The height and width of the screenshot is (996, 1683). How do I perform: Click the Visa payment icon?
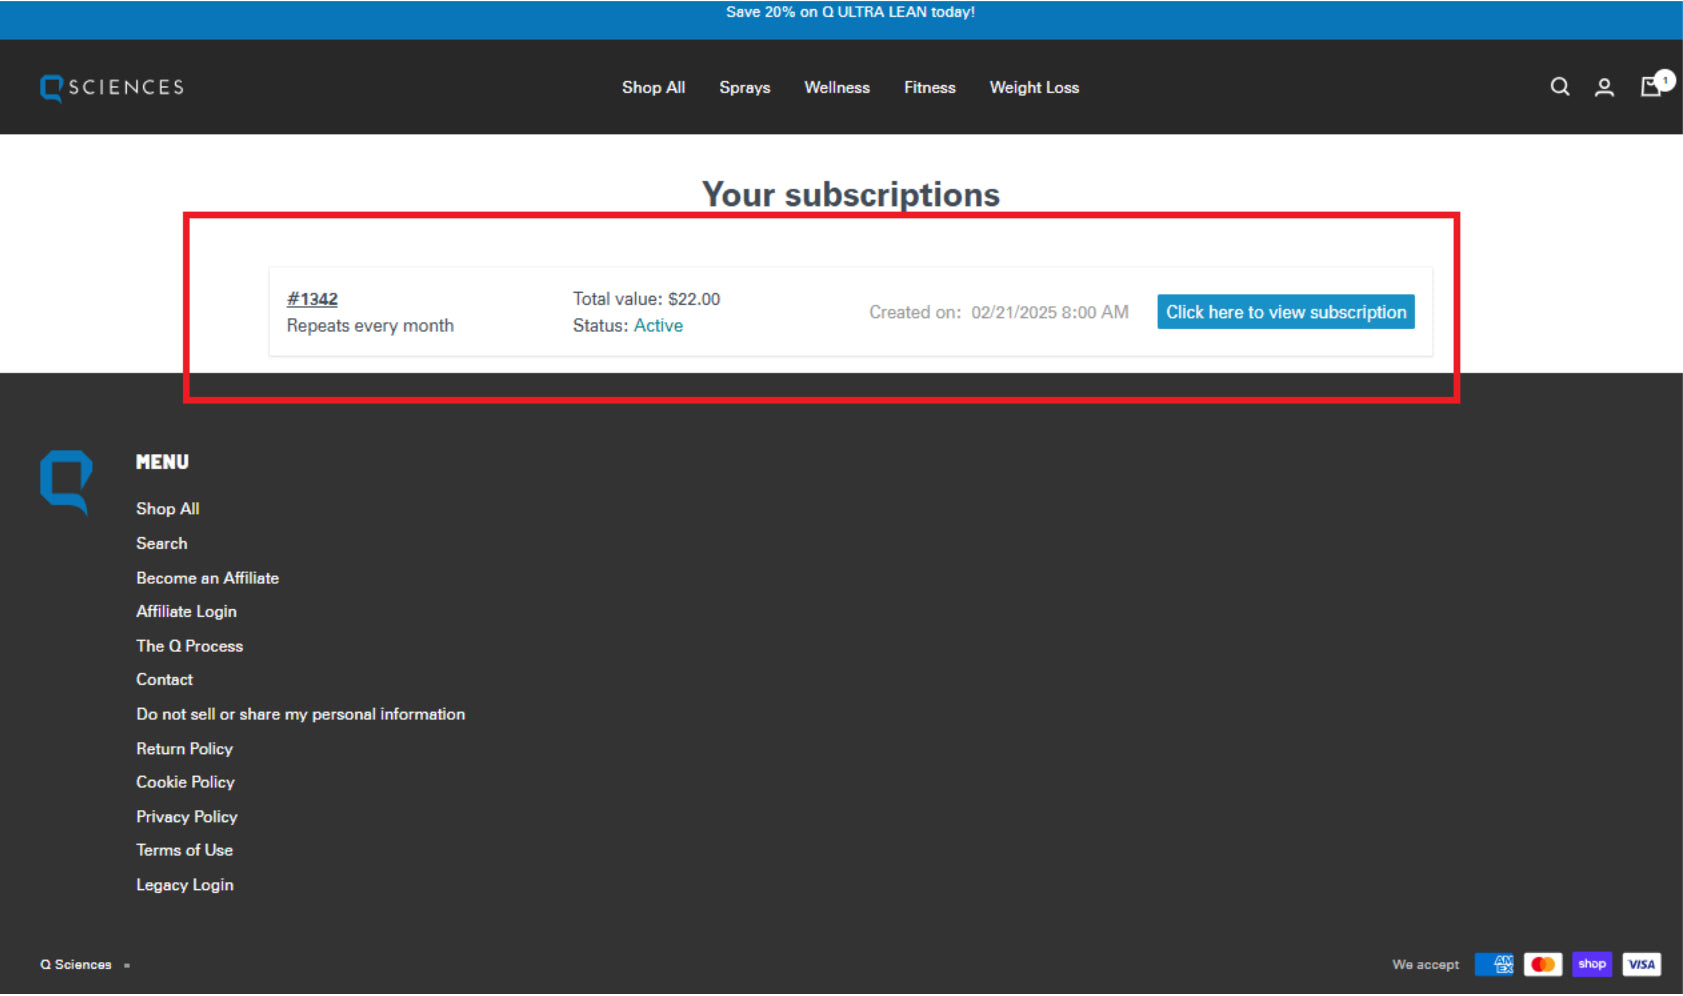pyautogui.click(x=1641, y=964)
